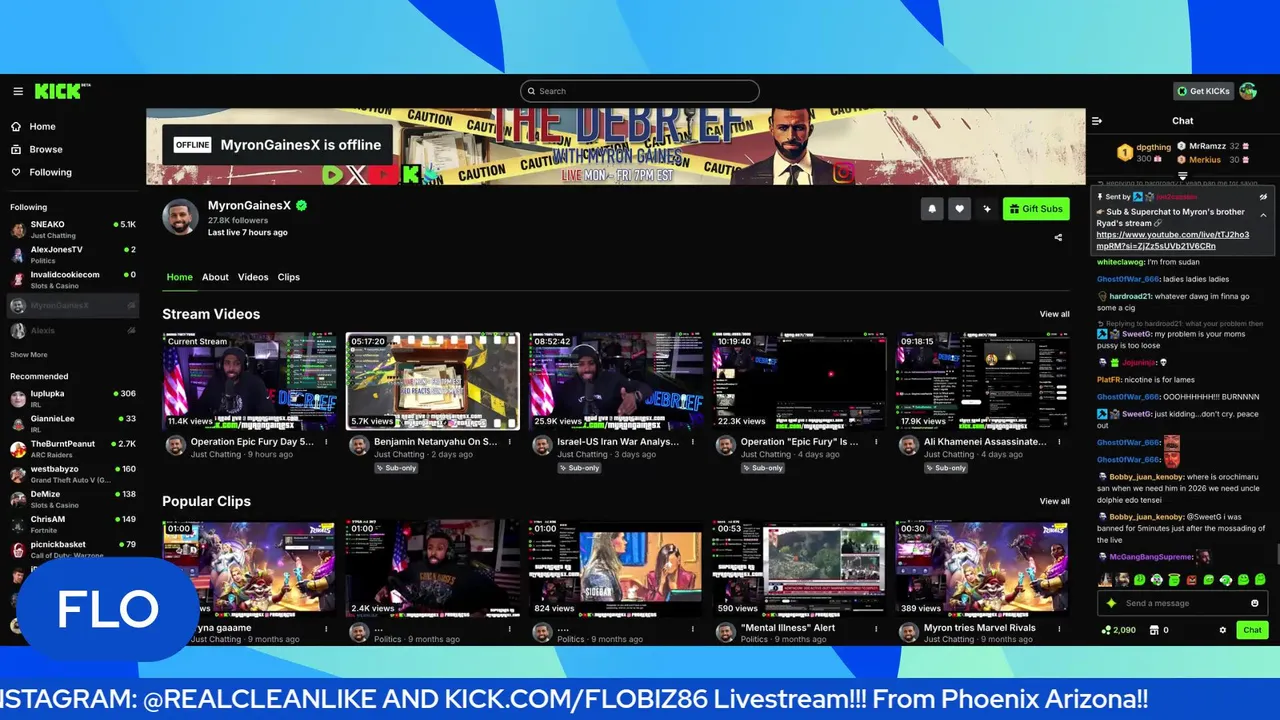Image resolution: width=1280 pixels, height=720 pixels.
Task: Click the red angry emote in quick emotes
Action: 1192,580
